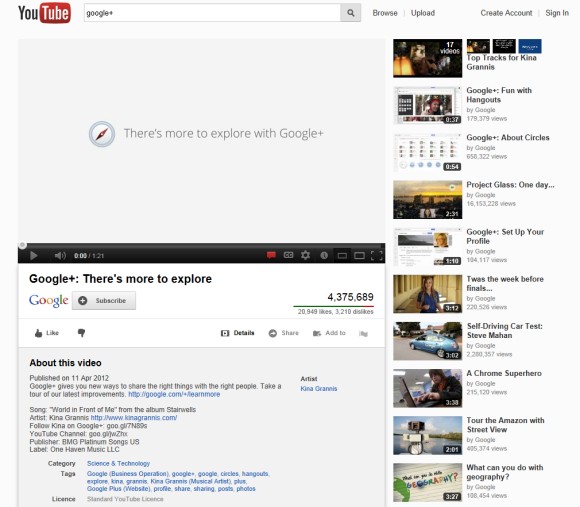Click Google Plus (Website) tag
Screen dimensions: 580x507
tap(119, 489)
